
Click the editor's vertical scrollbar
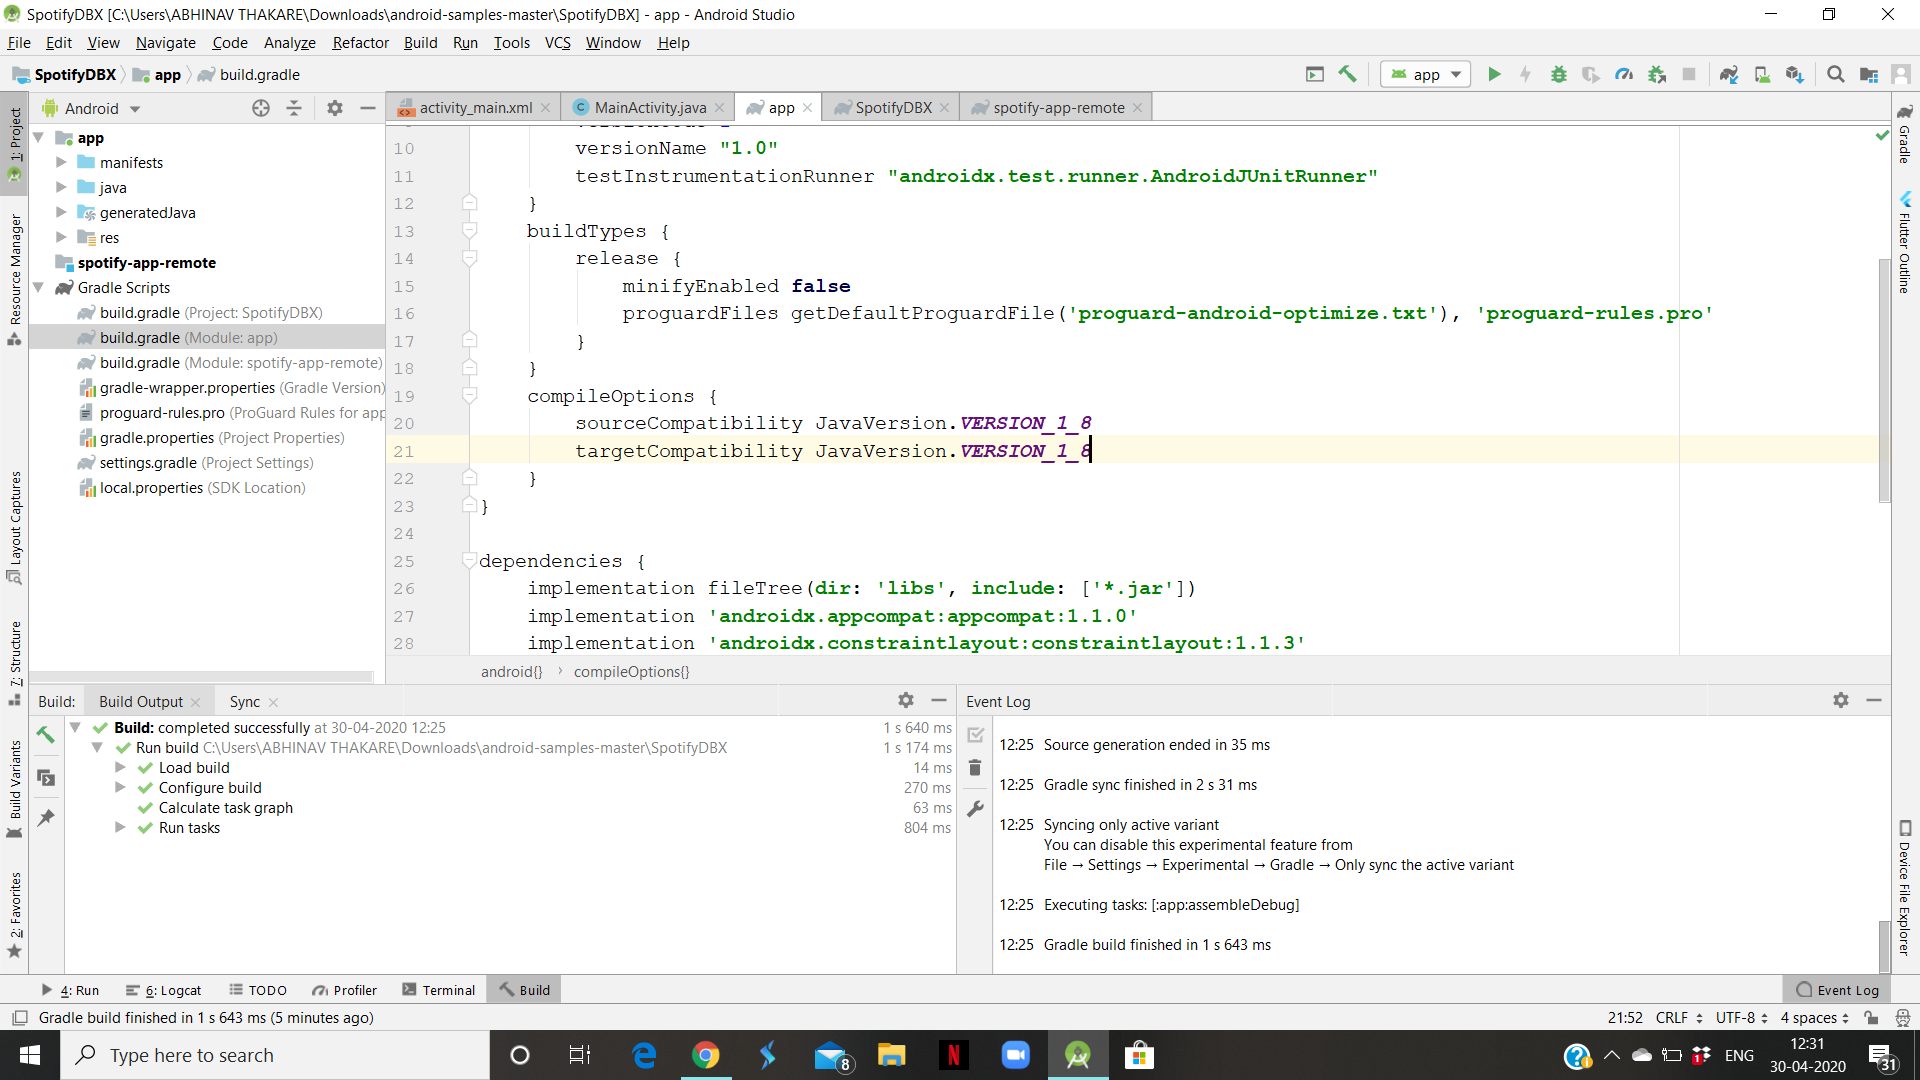click(1884, 380)
